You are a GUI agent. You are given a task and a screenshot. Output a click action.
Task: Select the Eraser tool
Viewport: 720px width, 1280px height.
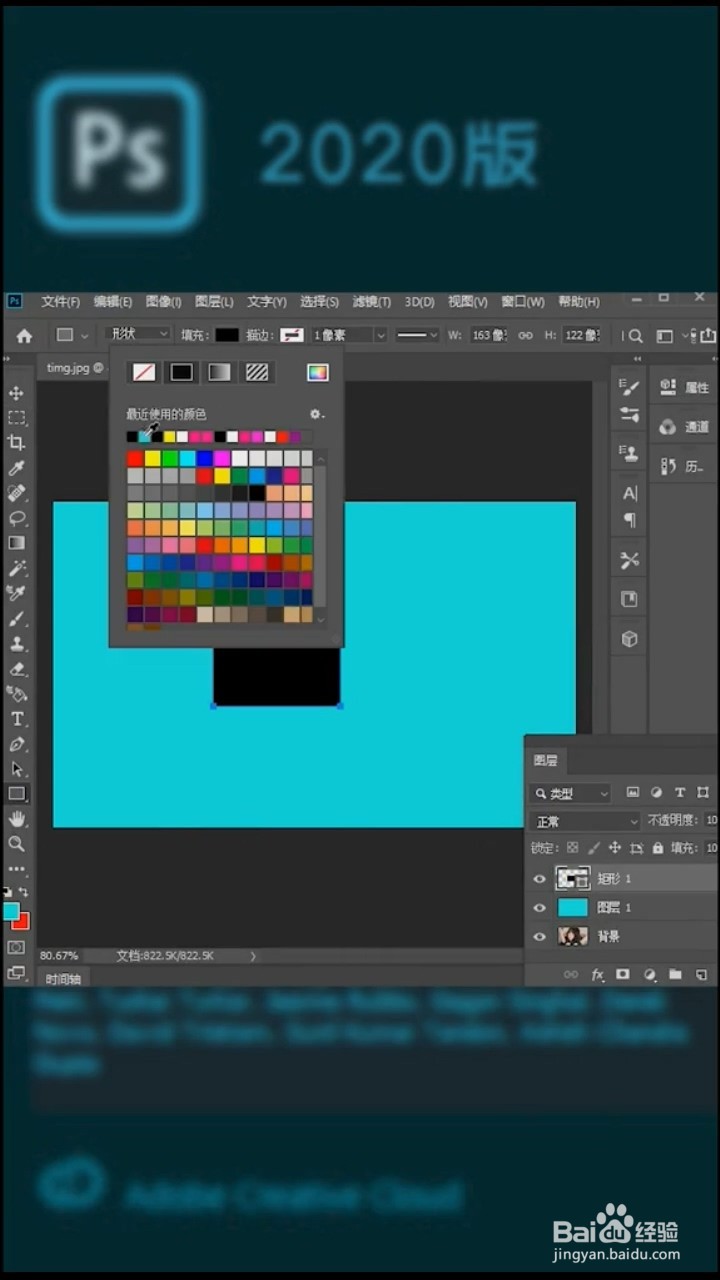point(16,669)
